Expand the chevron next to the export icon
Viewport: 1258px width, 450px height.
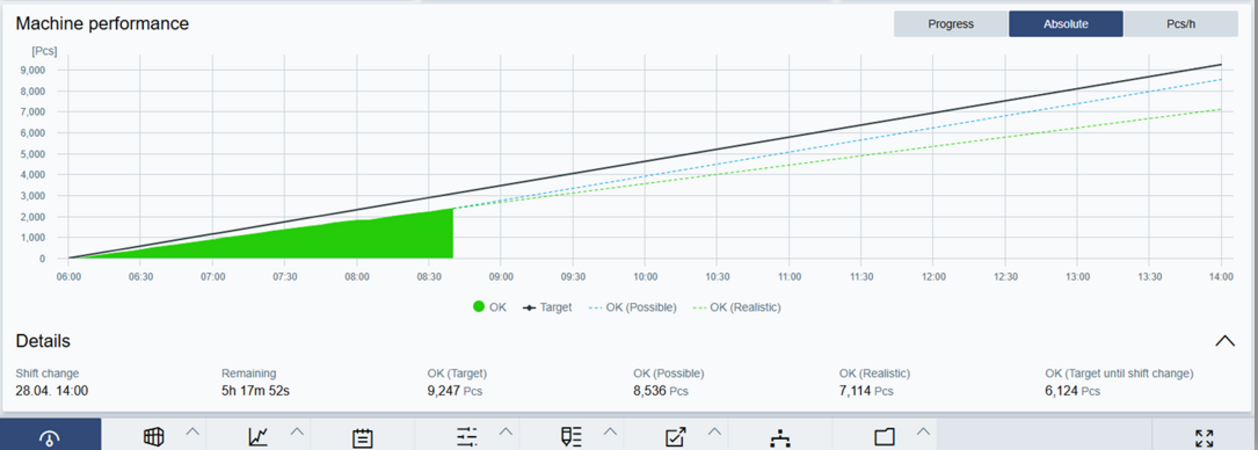(714, 432)
